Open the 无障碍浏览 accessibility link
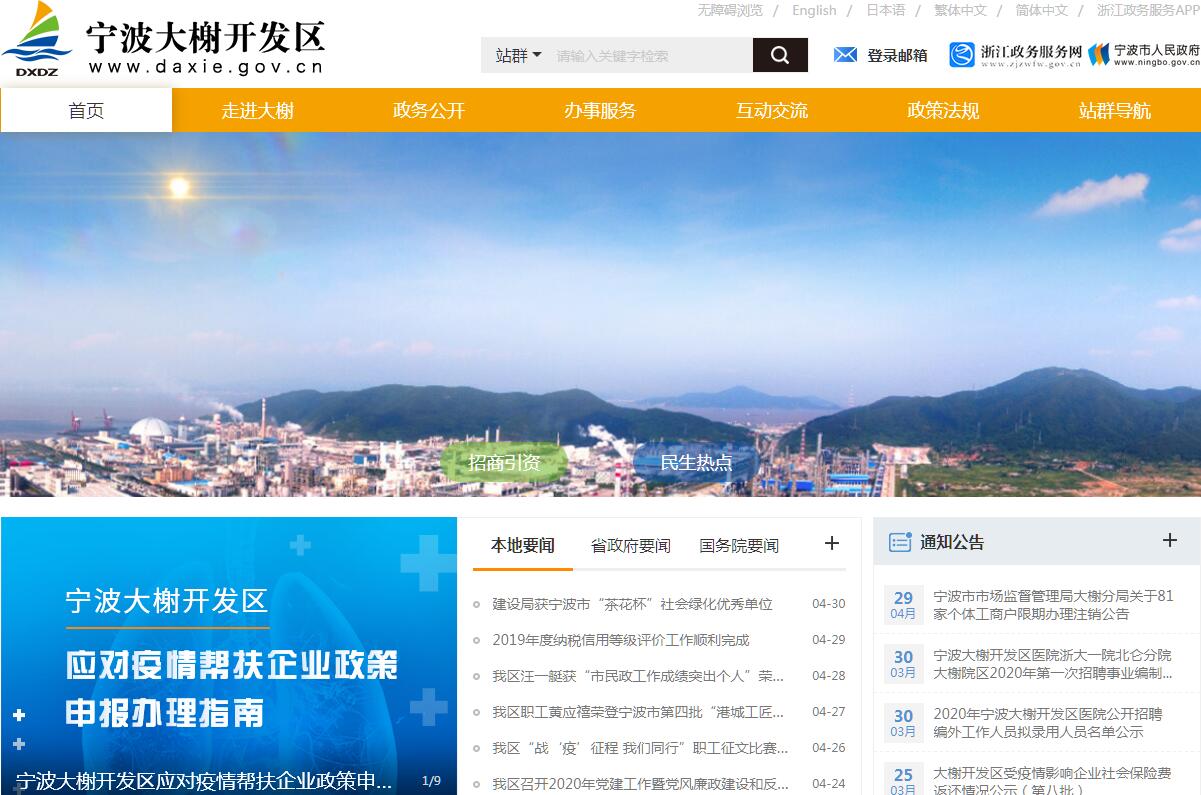 tap(729, 10)
